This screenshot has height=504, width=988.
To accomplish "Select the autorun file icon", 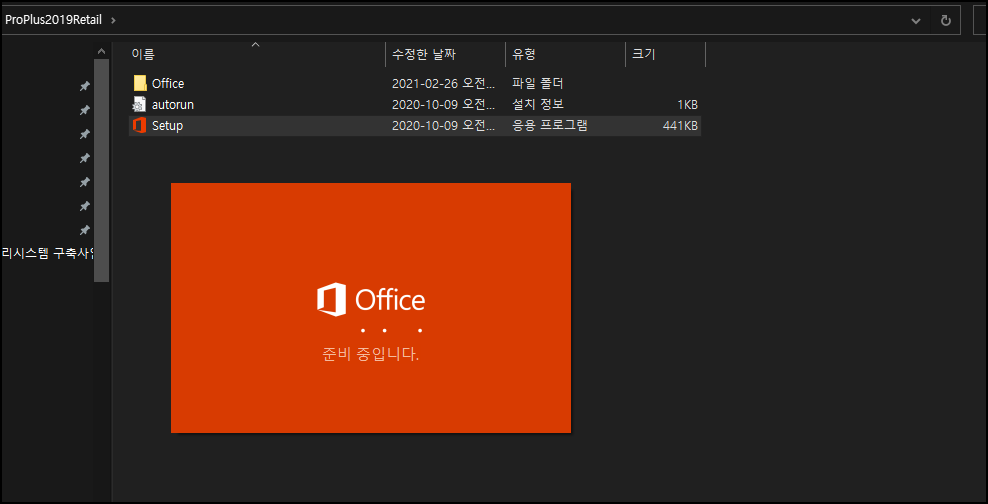I will [139, 104].
